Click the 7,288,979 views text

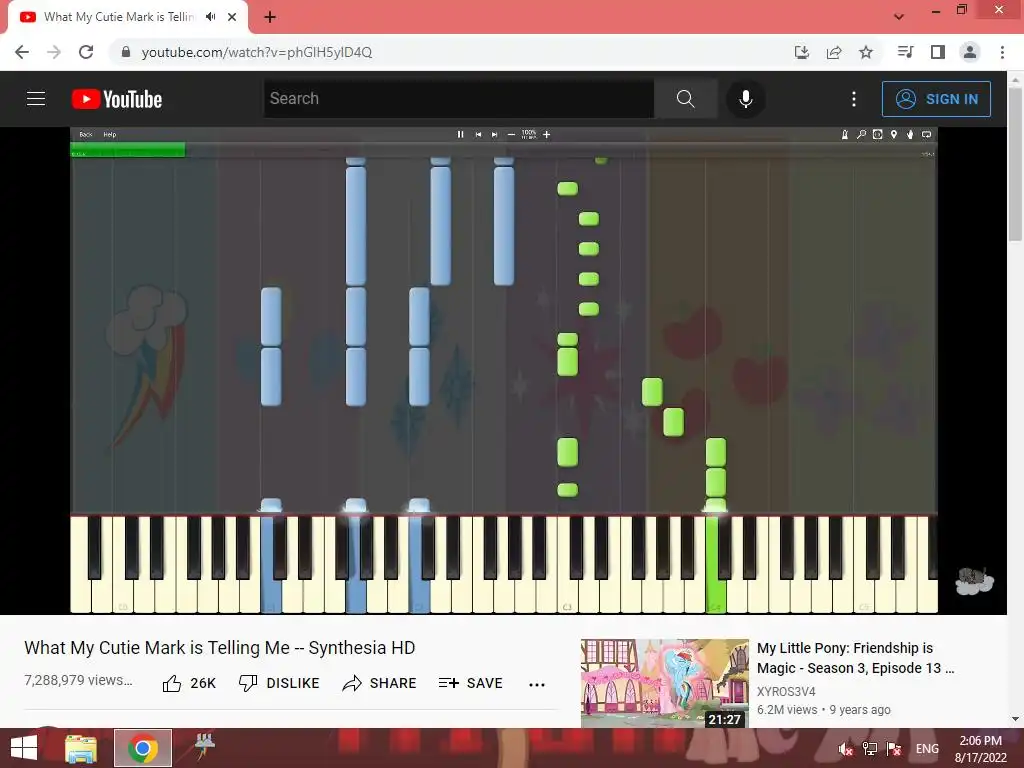tap(78, 680)
